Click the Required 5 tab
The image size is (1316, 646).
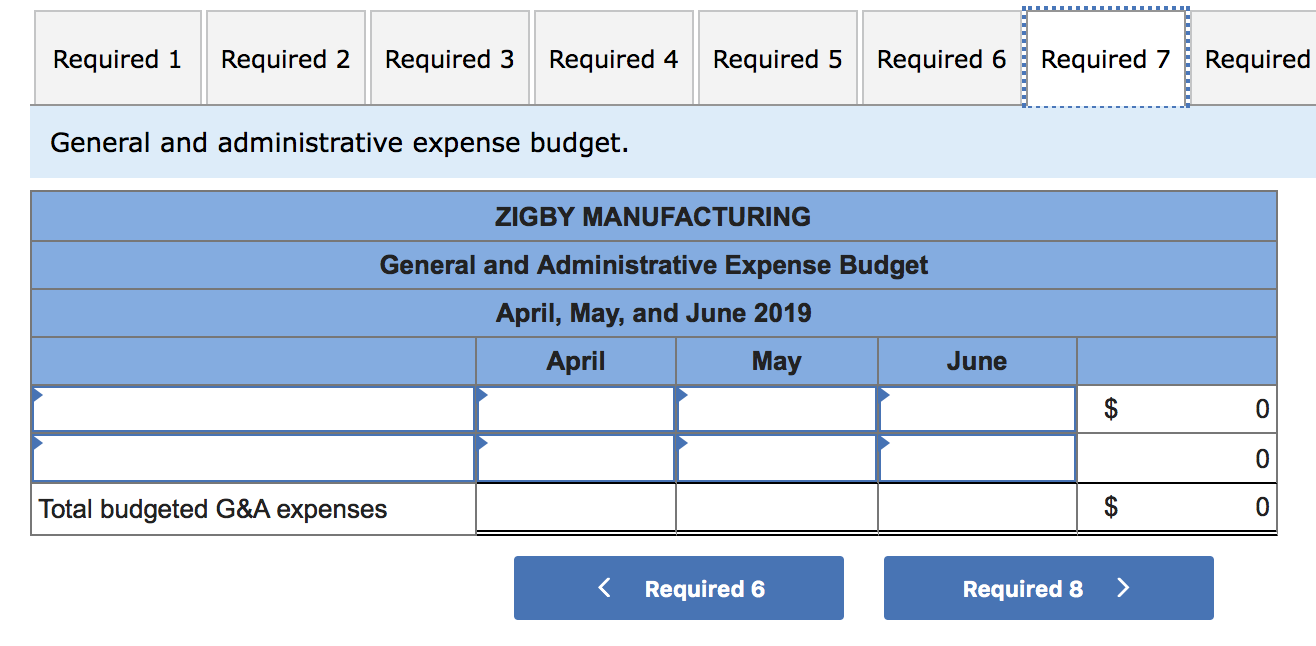click(x=778, y=58)
